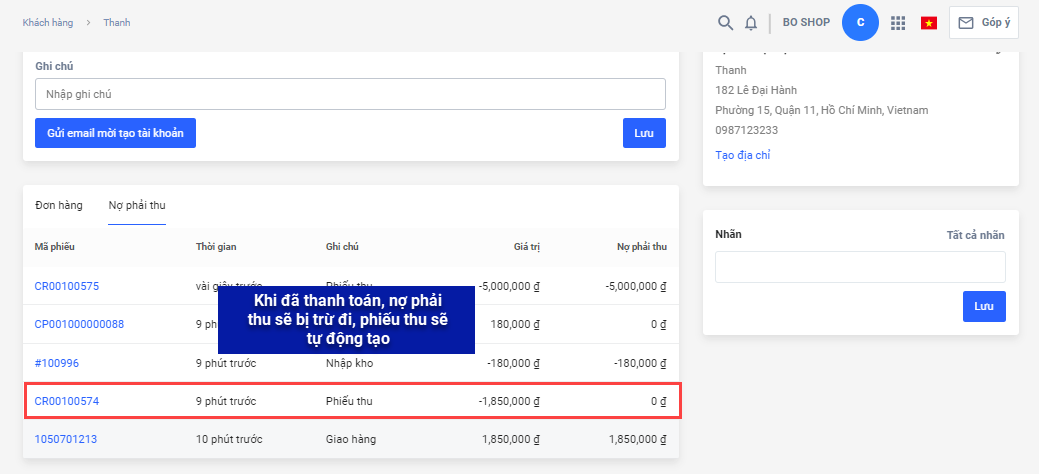Viewport: 1039px width, 474px height.
Task: Select the Nợ phải thu tab
Action: [137, 206]
